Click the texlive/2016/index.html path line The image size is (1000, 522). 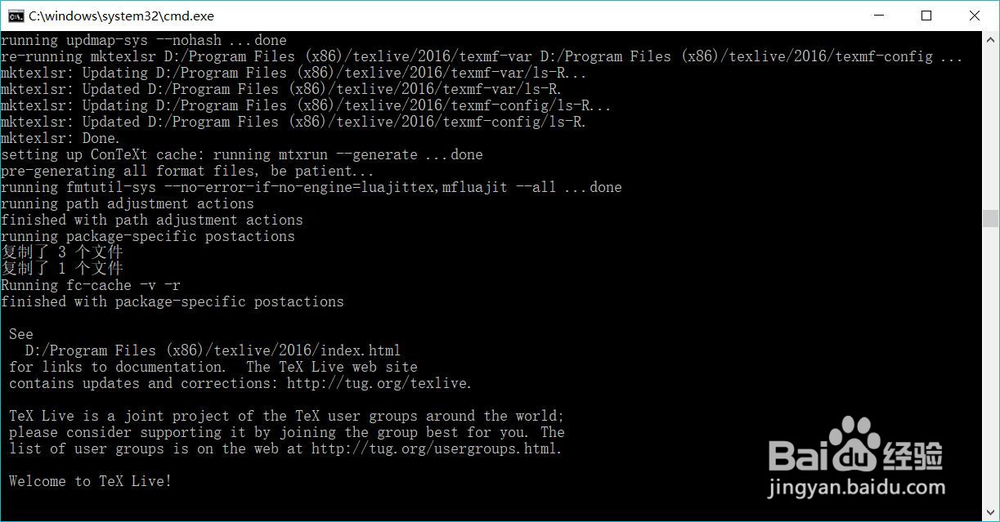pos(212,350)
